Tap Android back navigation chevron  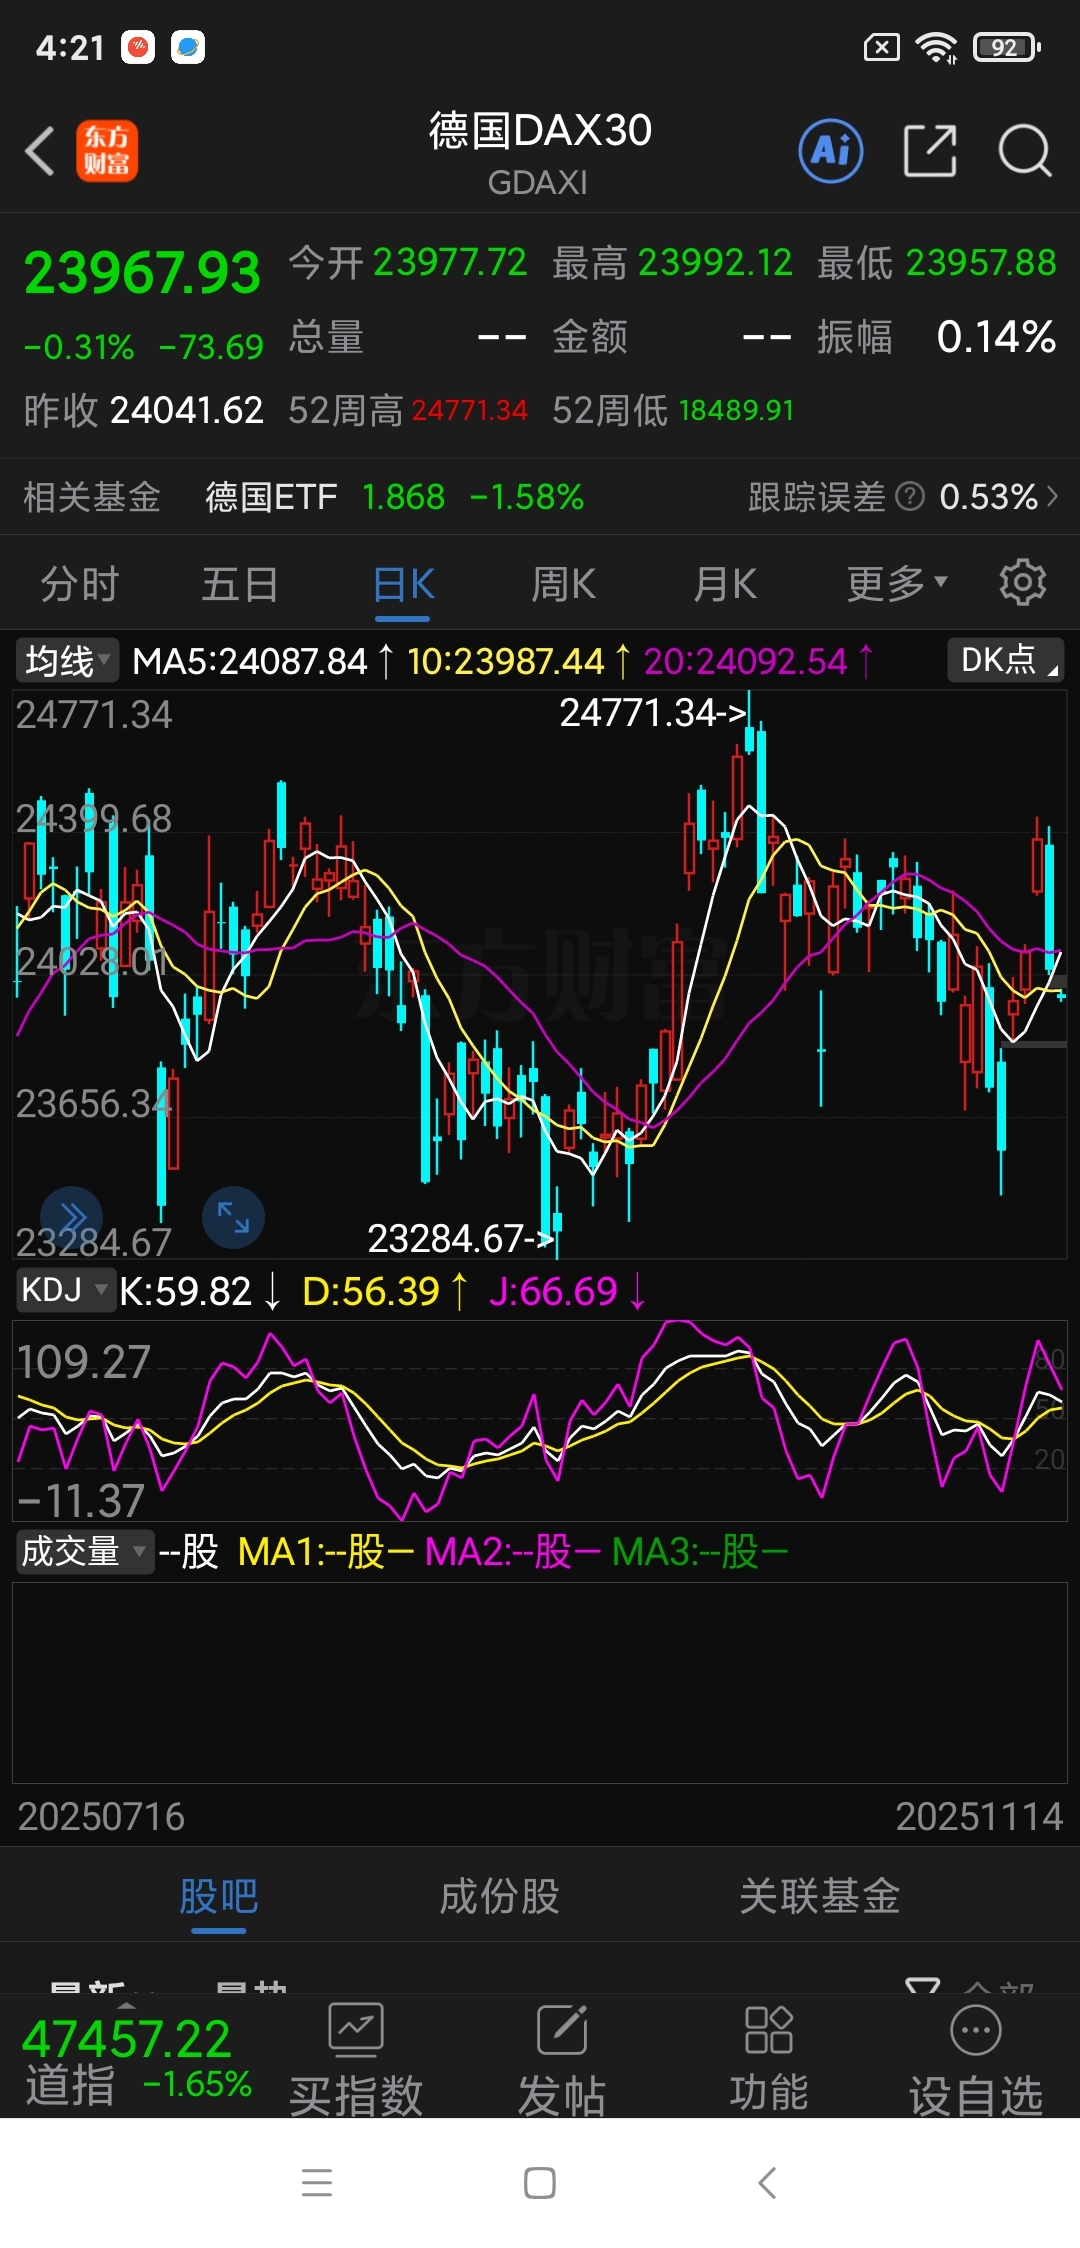(x=767, y=2182)
